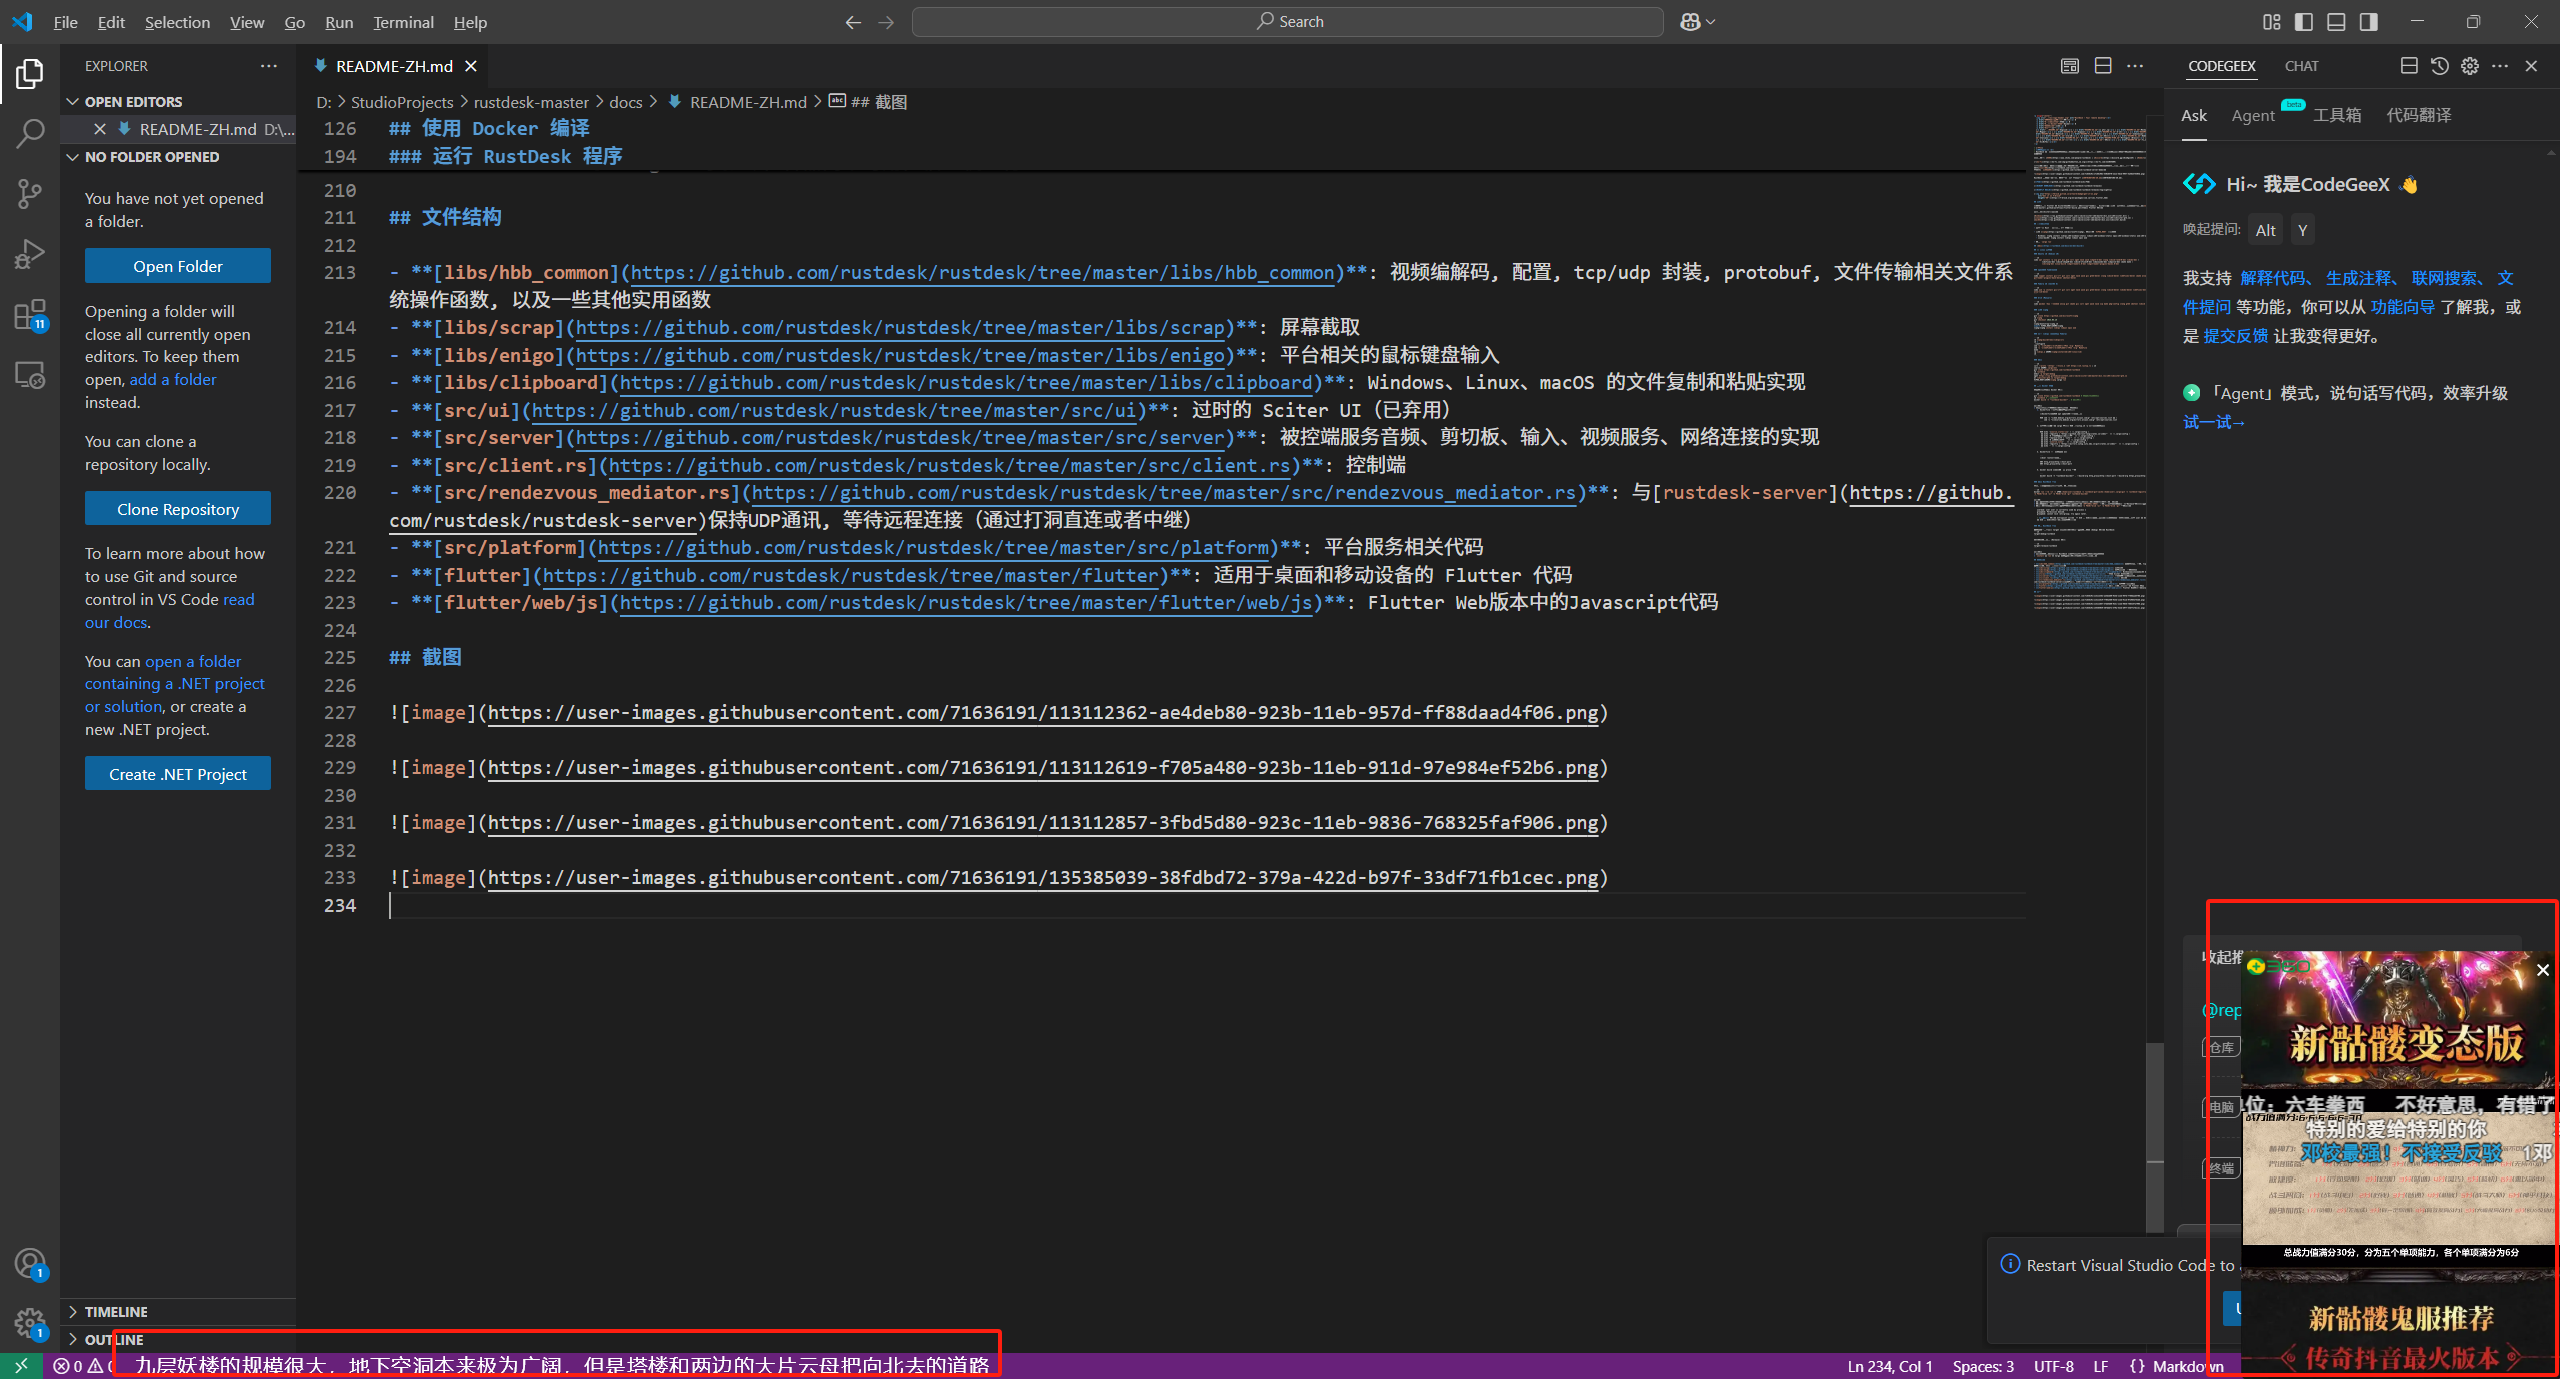Close the README-ZH.md editor tab
Screen dimensions: 2560x1379
[x=470, y=66]
